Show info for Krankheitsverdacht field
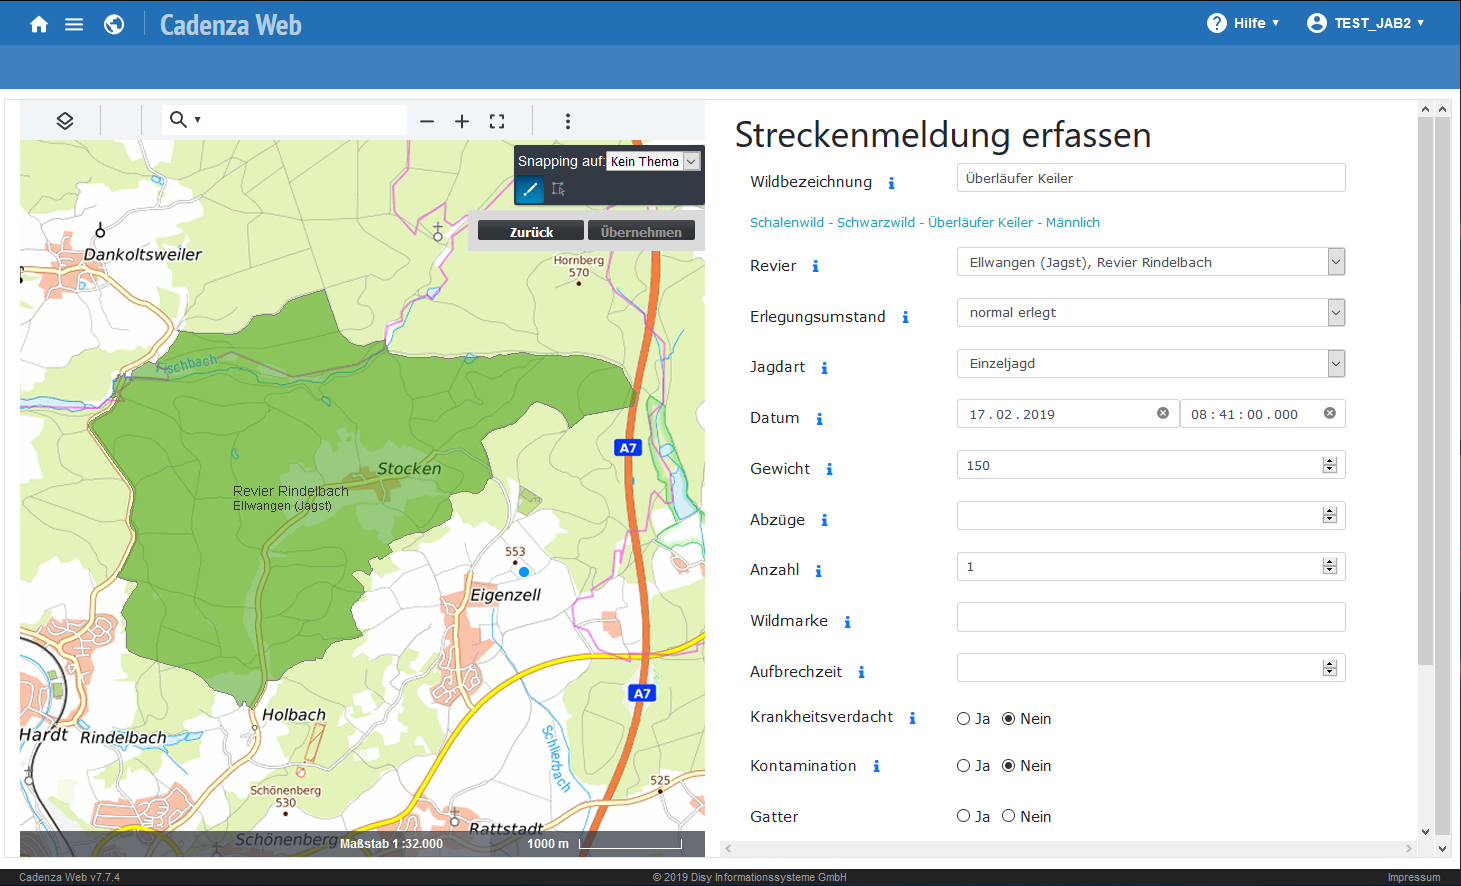This screenshot has width=1461, height=886. 912,718
